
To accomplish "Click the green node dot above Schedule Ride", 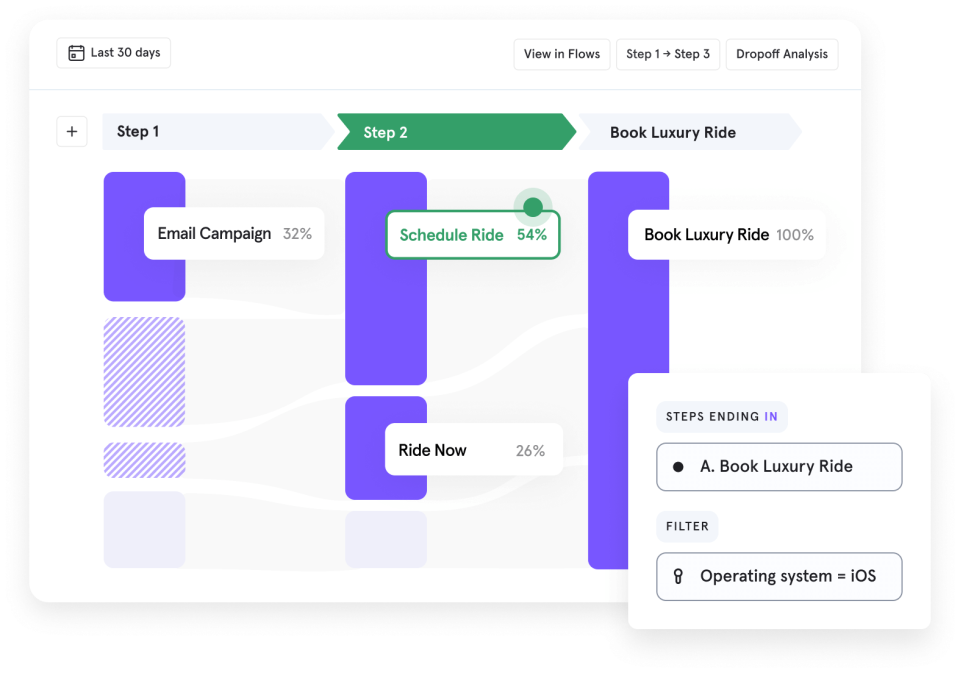I will pos(531,207).
